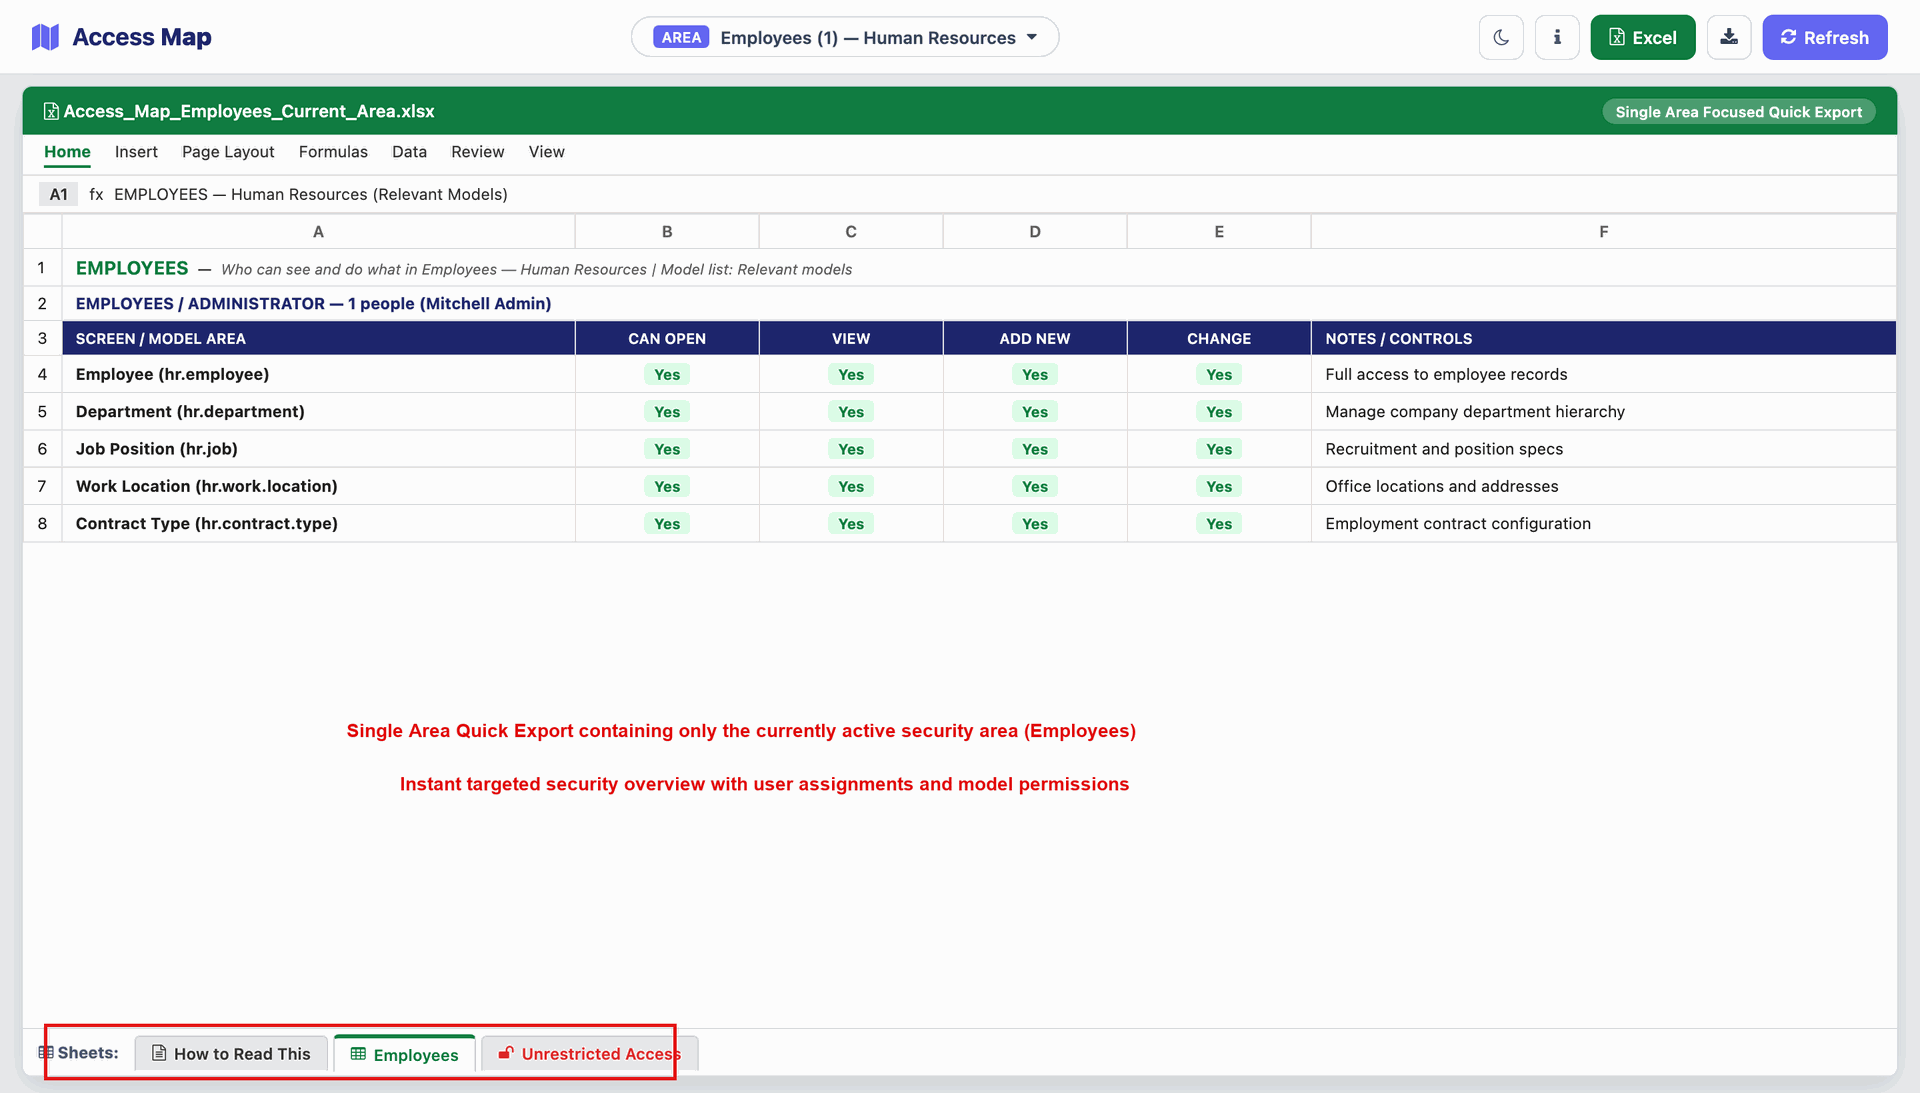This screenshot has height=1093, width=1920.
Task: Select column F header
Action: click(x=1604, y=232)
